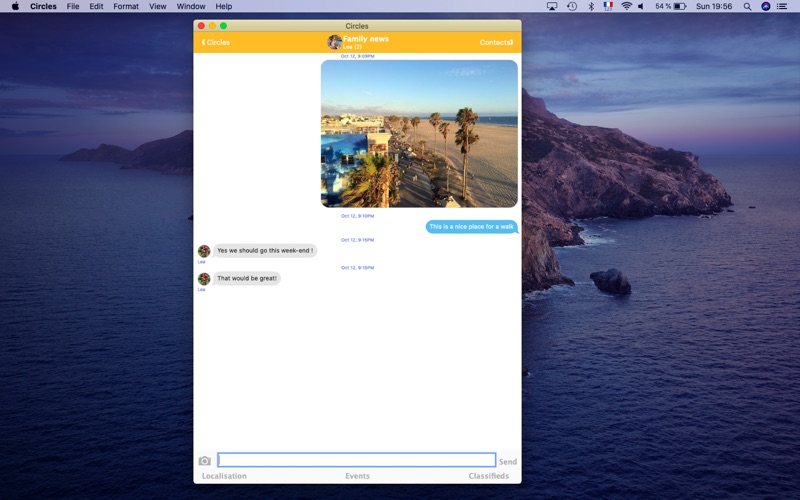Click the Send button

tap(508, 461)
